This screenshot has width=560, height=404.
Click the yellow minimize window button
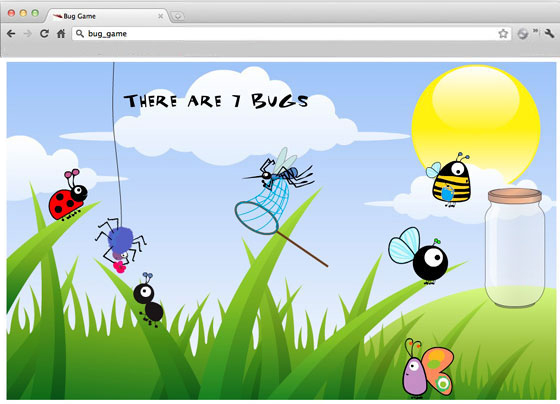[x=23, y=13]
